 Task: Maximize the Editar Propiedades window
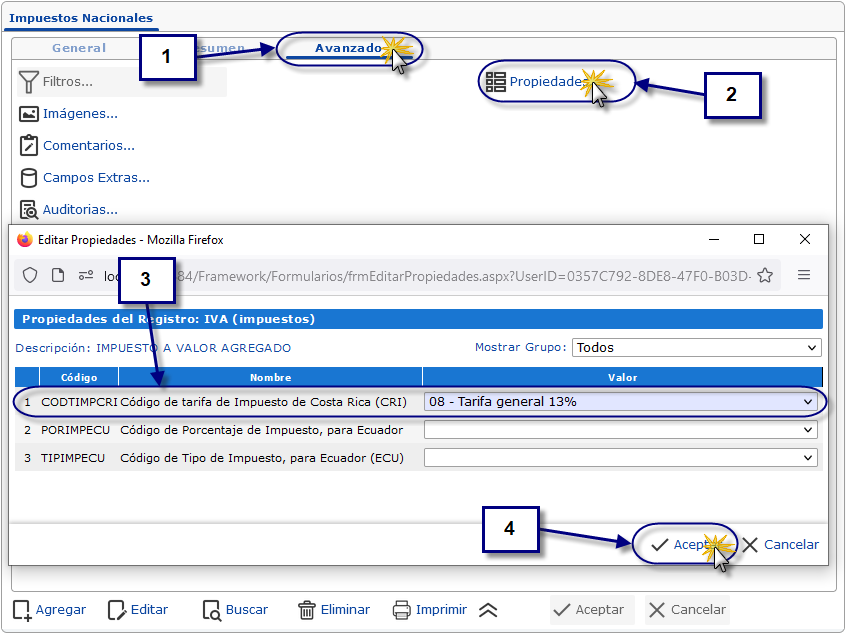759,239
